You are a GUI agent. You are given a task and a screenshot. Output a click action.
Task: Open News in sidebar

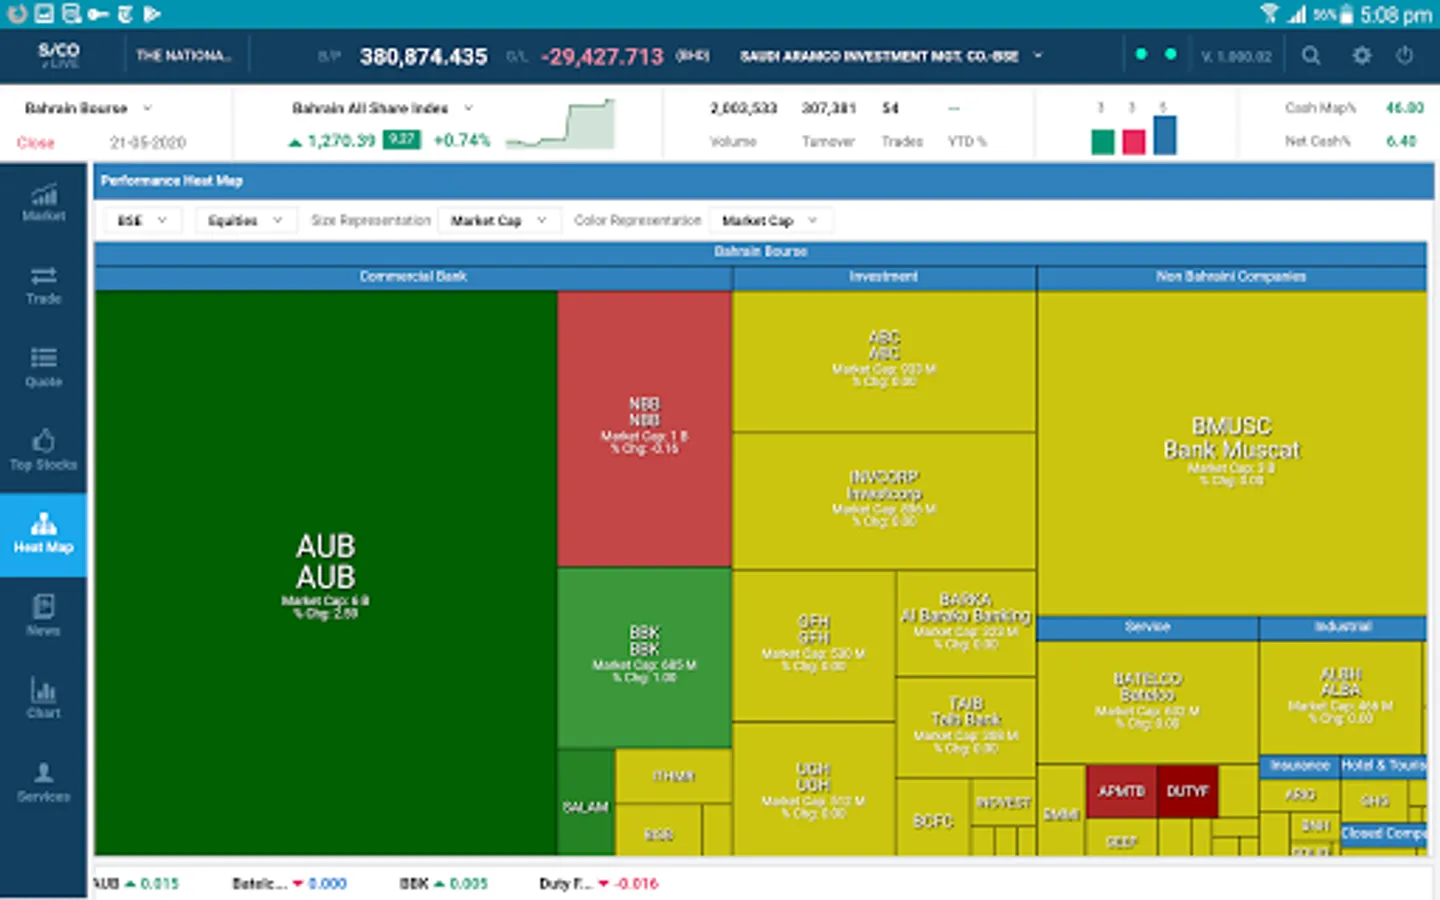coord(43,617)
